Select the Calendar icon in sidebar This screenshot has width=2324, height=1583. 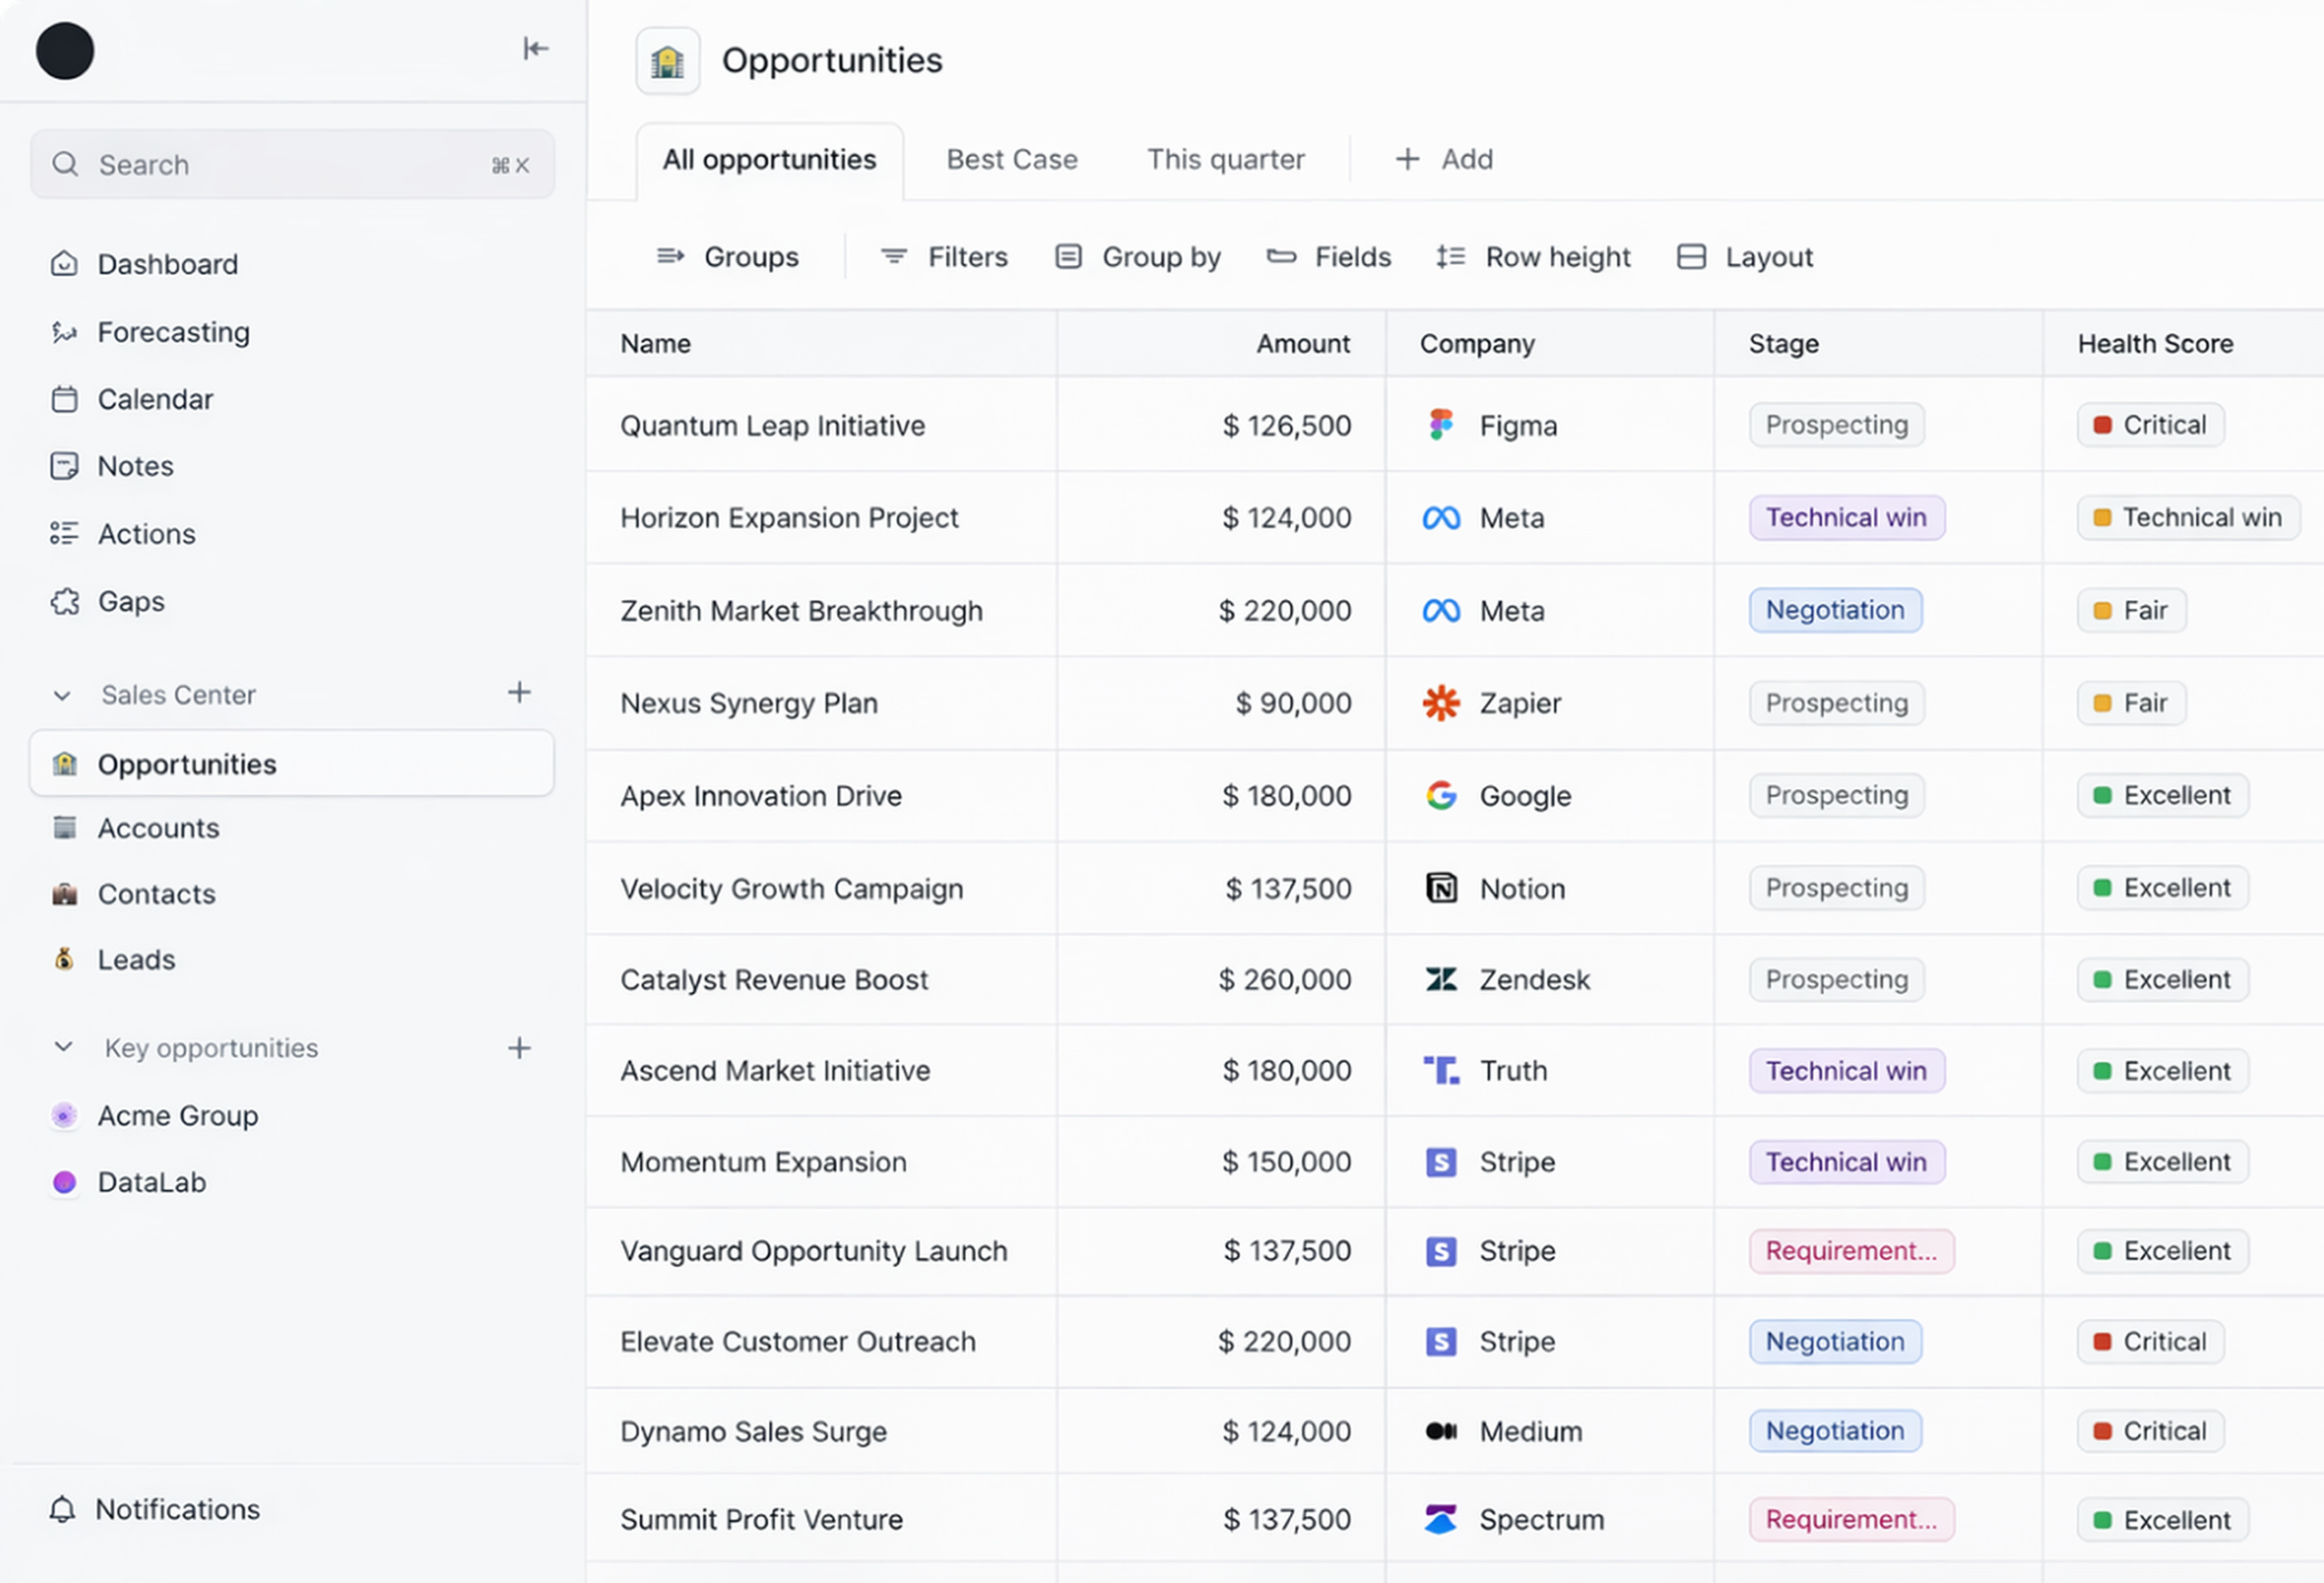click(x=64, y=398)
